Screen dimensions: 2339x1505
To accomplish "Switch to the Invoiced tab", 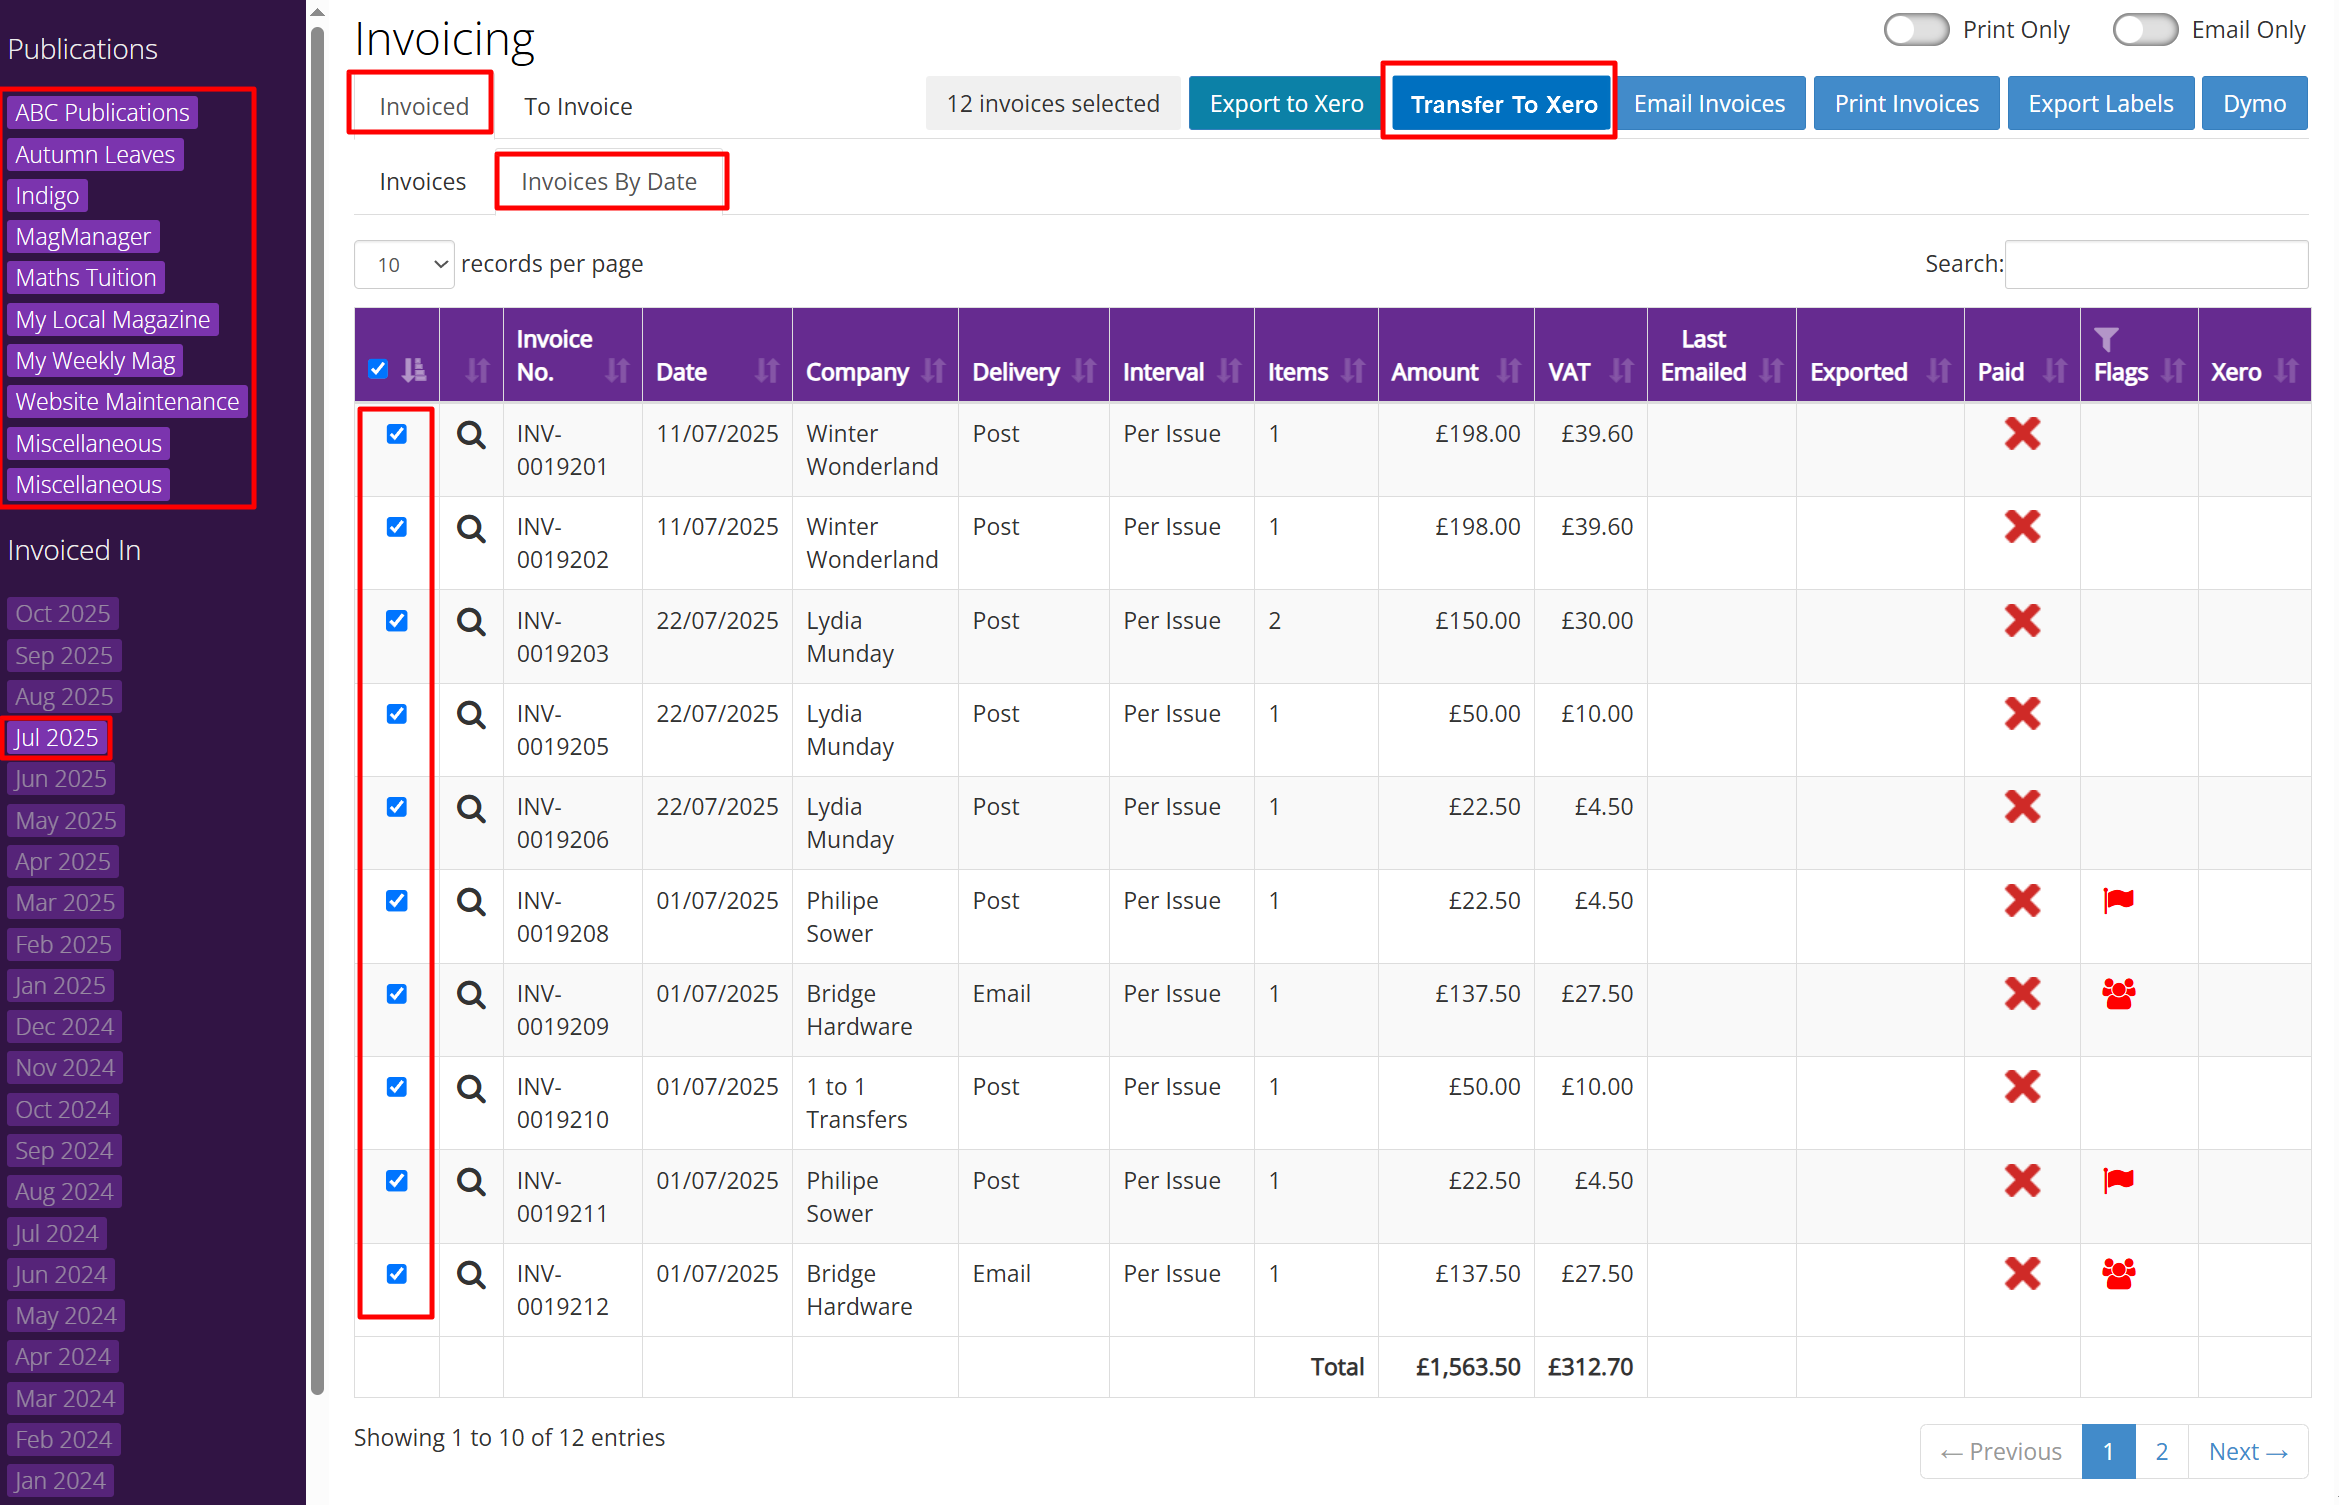I will point(424,106).
